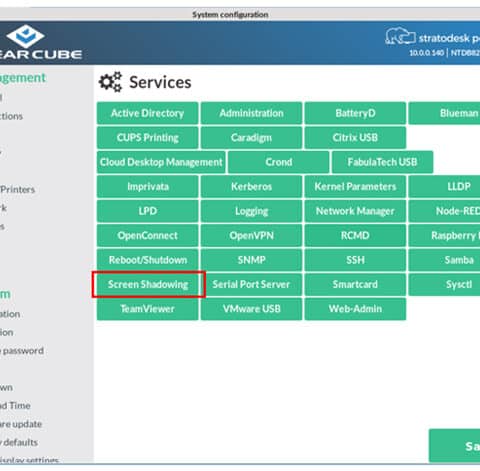Open the Screen Shadowing service

[147, 284]
